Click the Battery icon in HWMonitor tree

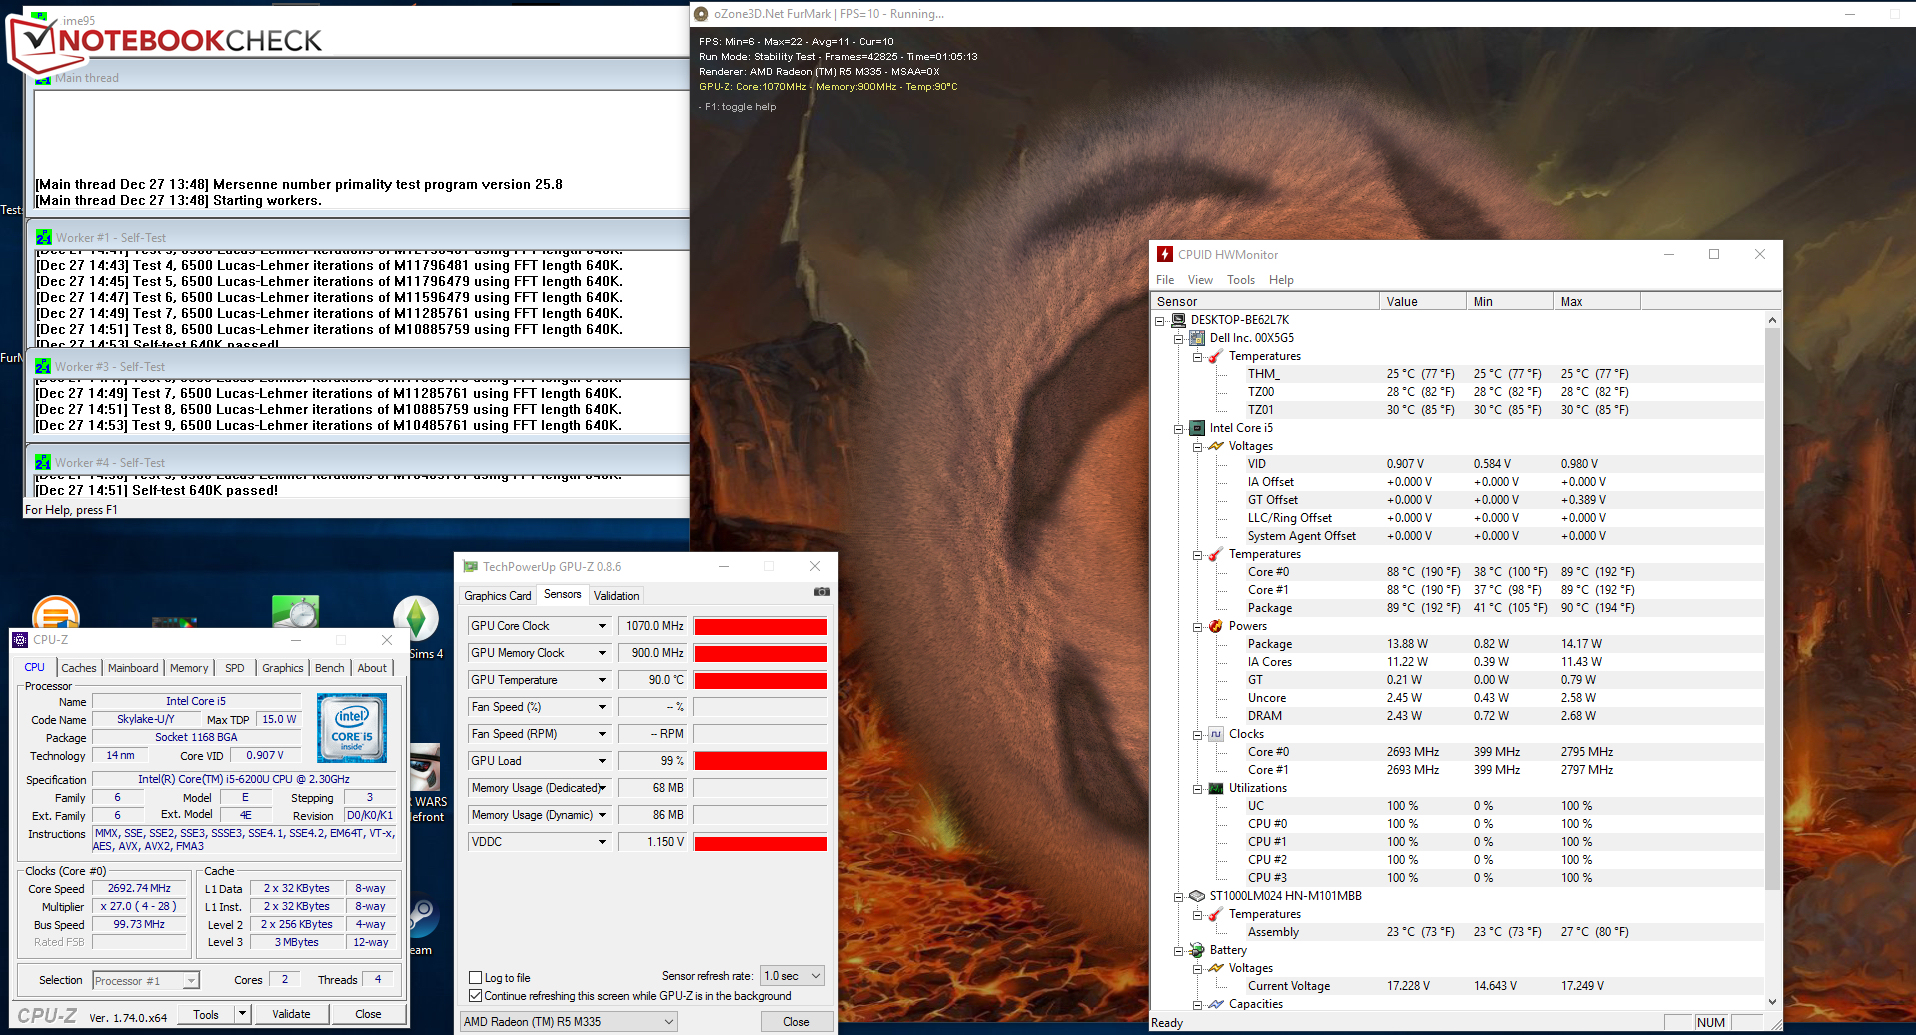tap(1197, 950)
